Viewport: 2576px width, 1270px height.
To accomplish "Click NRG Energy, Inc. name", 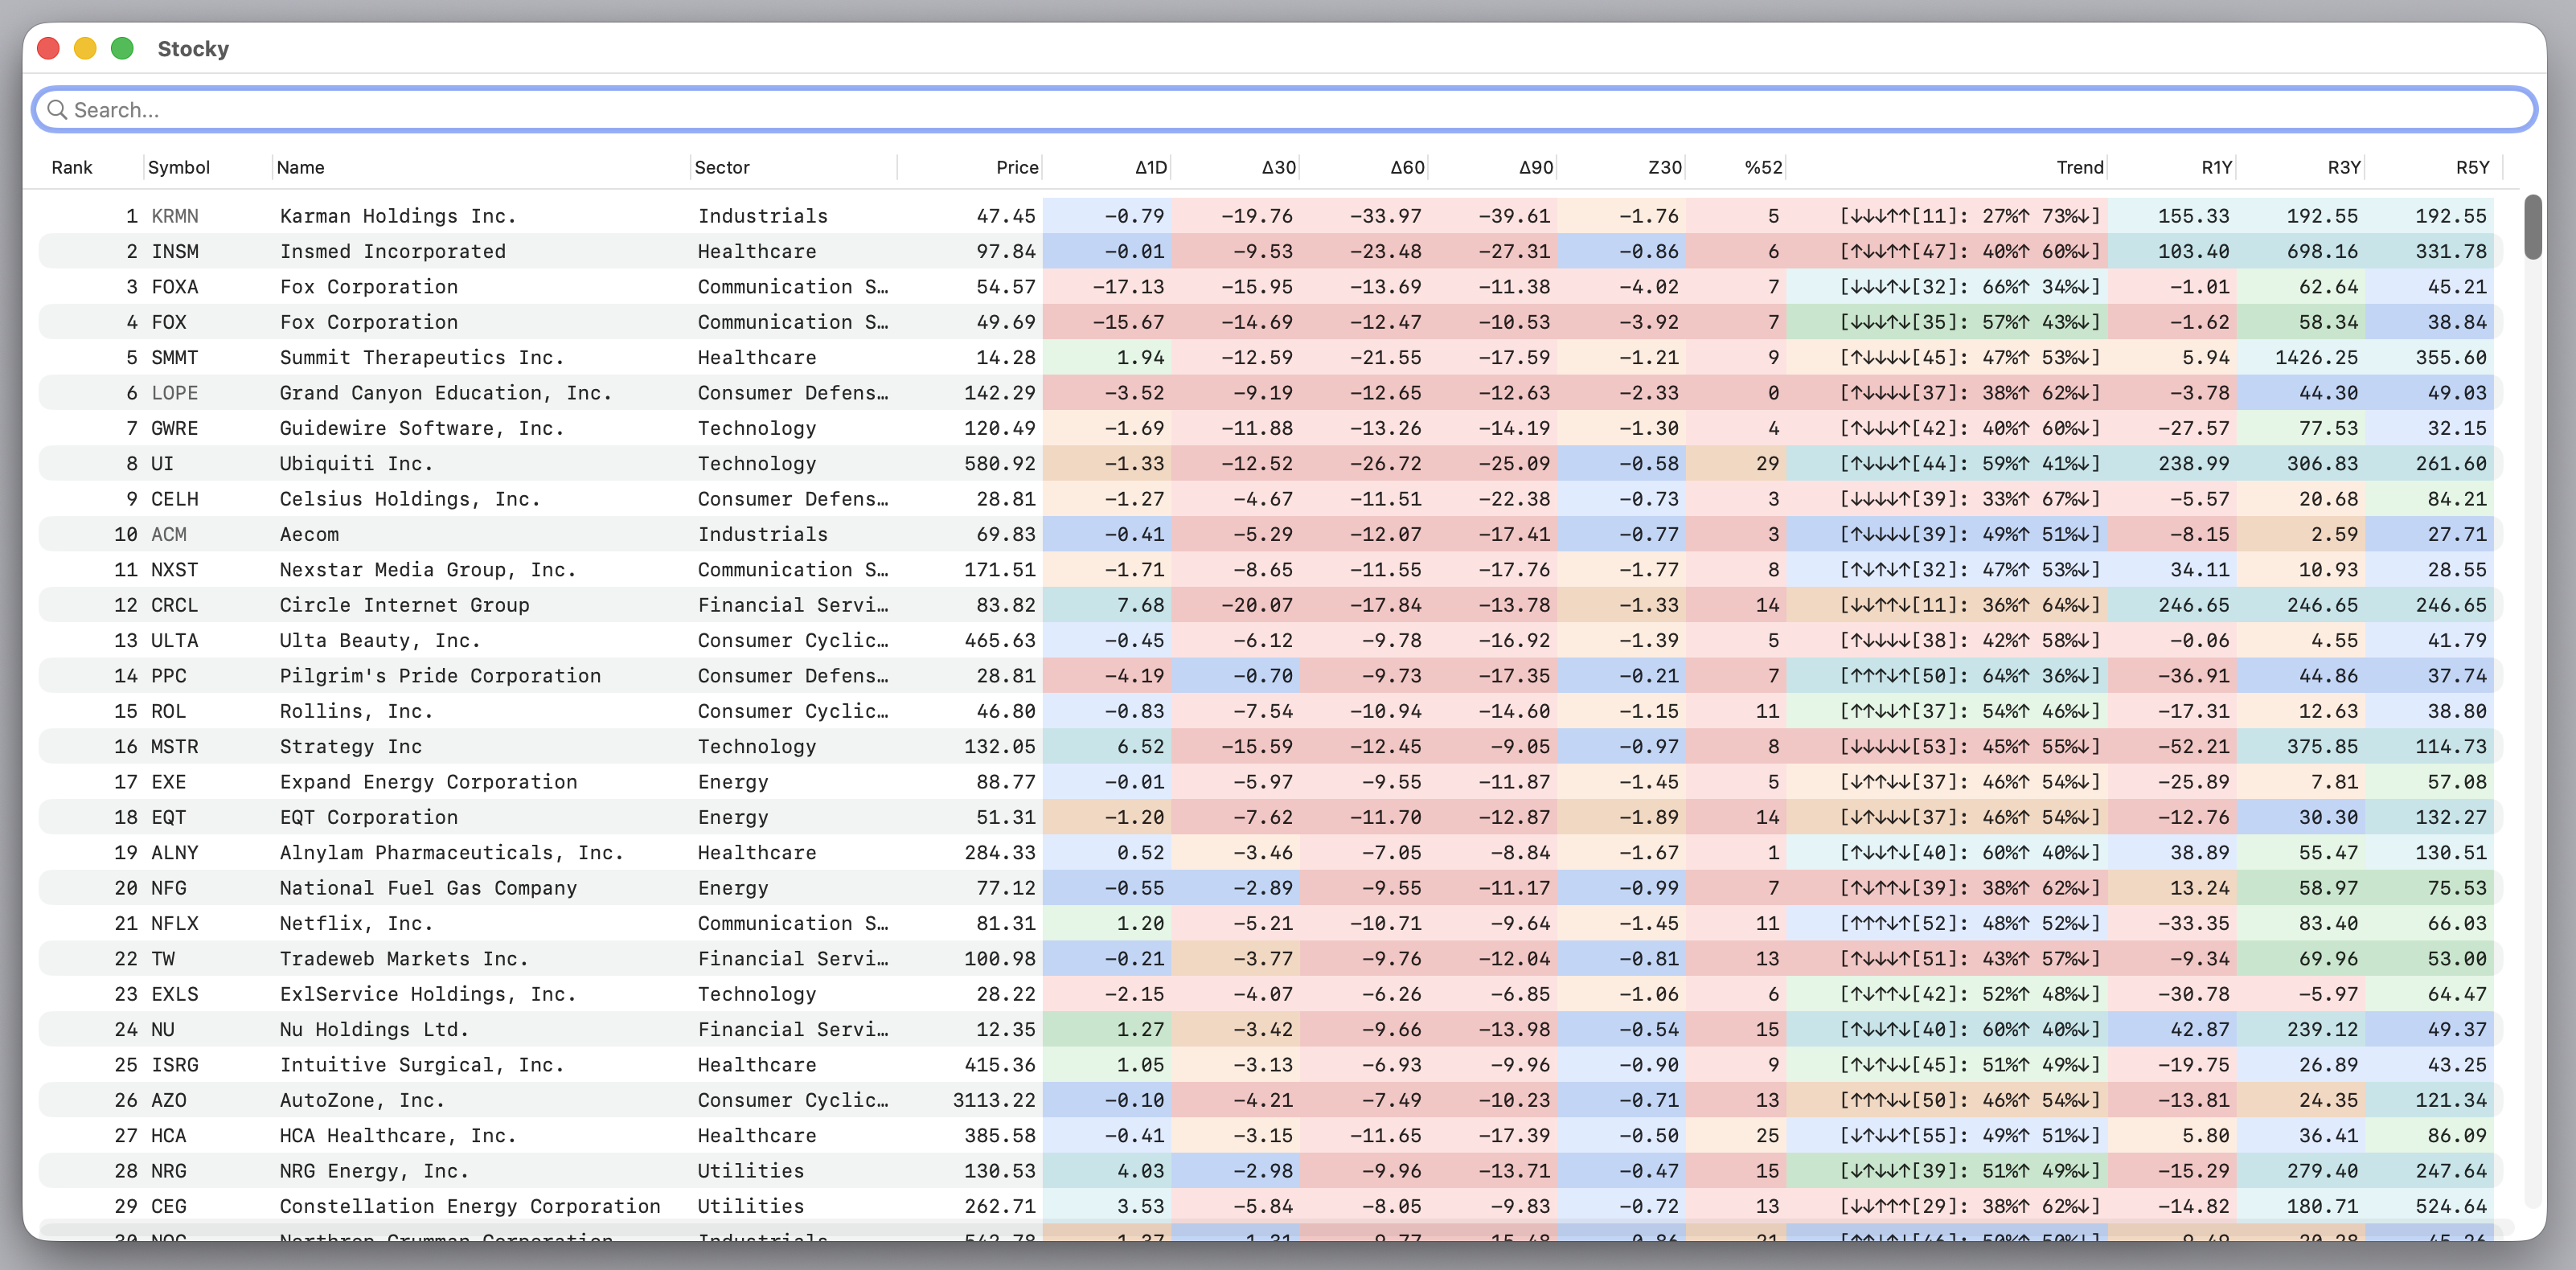I will (x=374, y=1172).
